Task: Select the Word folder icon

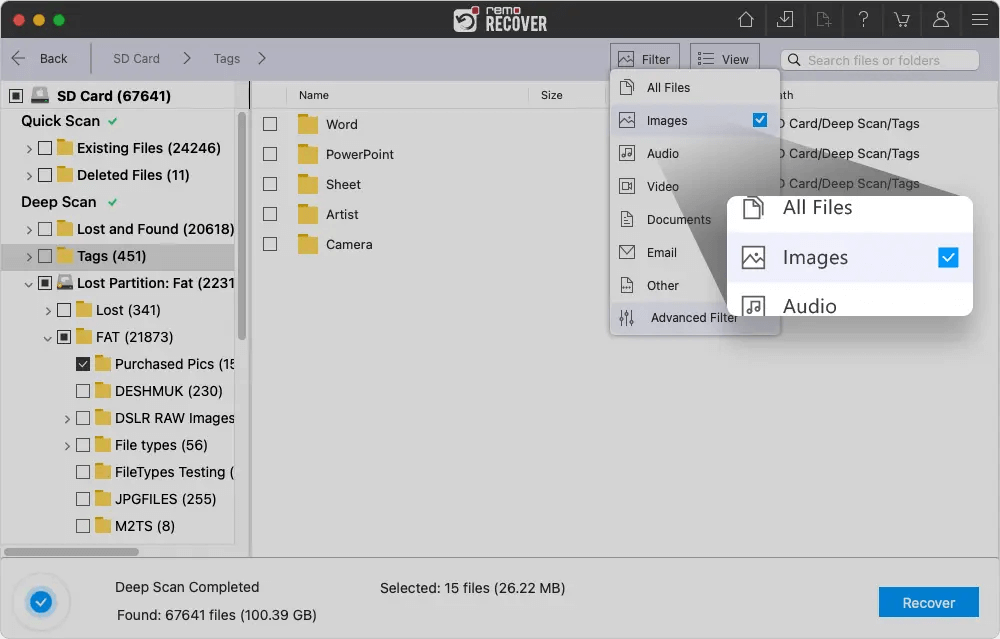Action: [x=307, y=124]
